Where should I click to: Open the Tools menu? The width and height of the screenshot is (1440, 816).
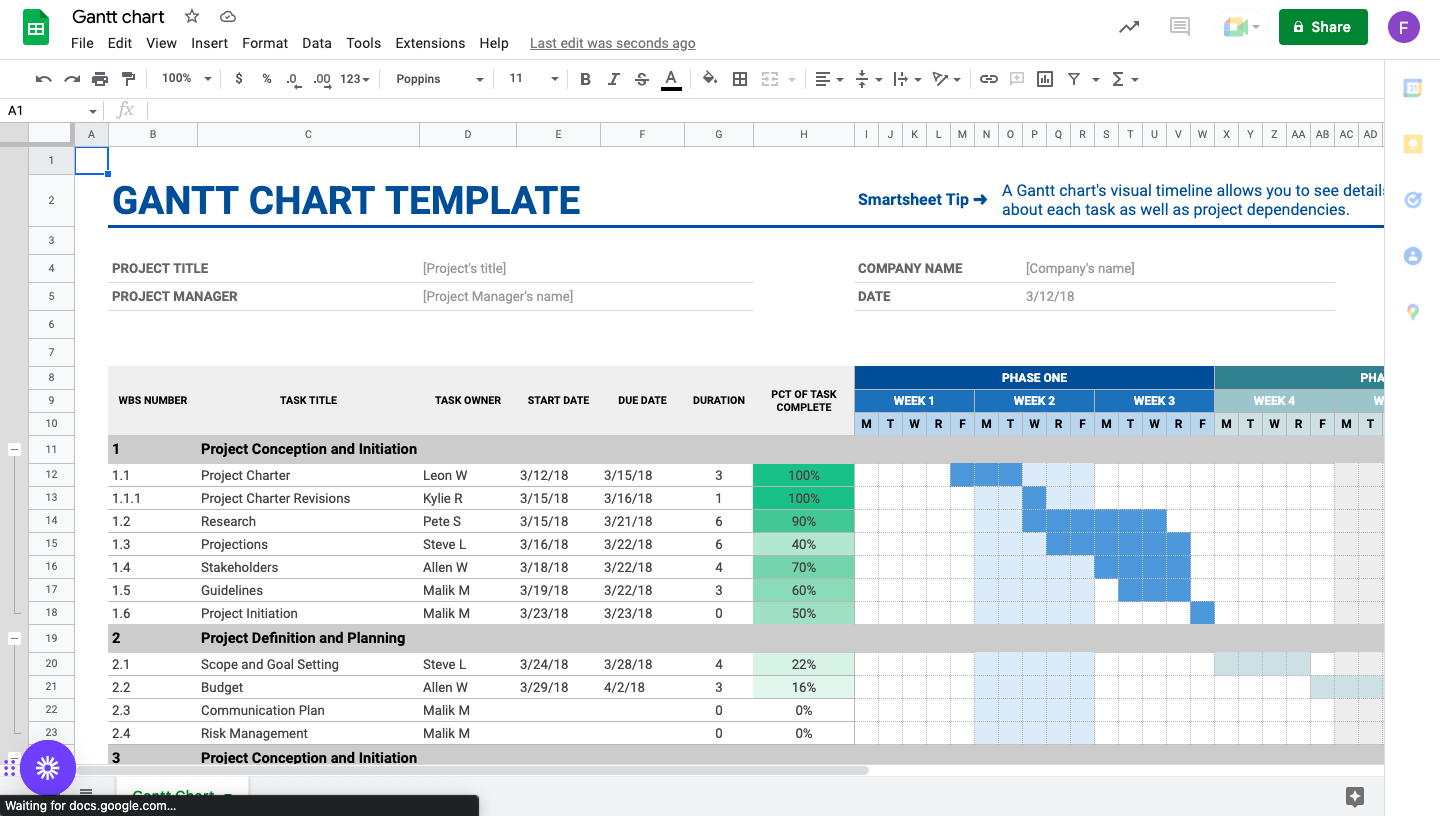[x=363, y=43]
